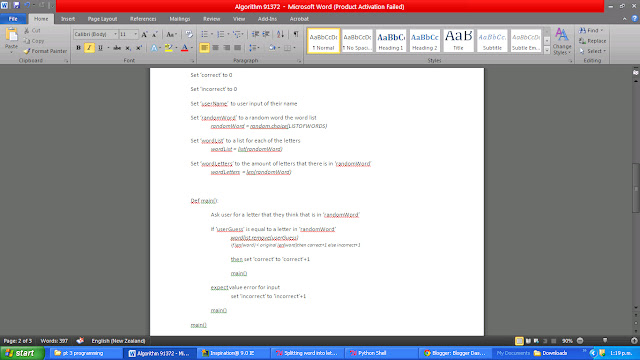Save document from Quick Access toolbar
640x360 pixels.
pyautogui.click(x=16, y=5)
